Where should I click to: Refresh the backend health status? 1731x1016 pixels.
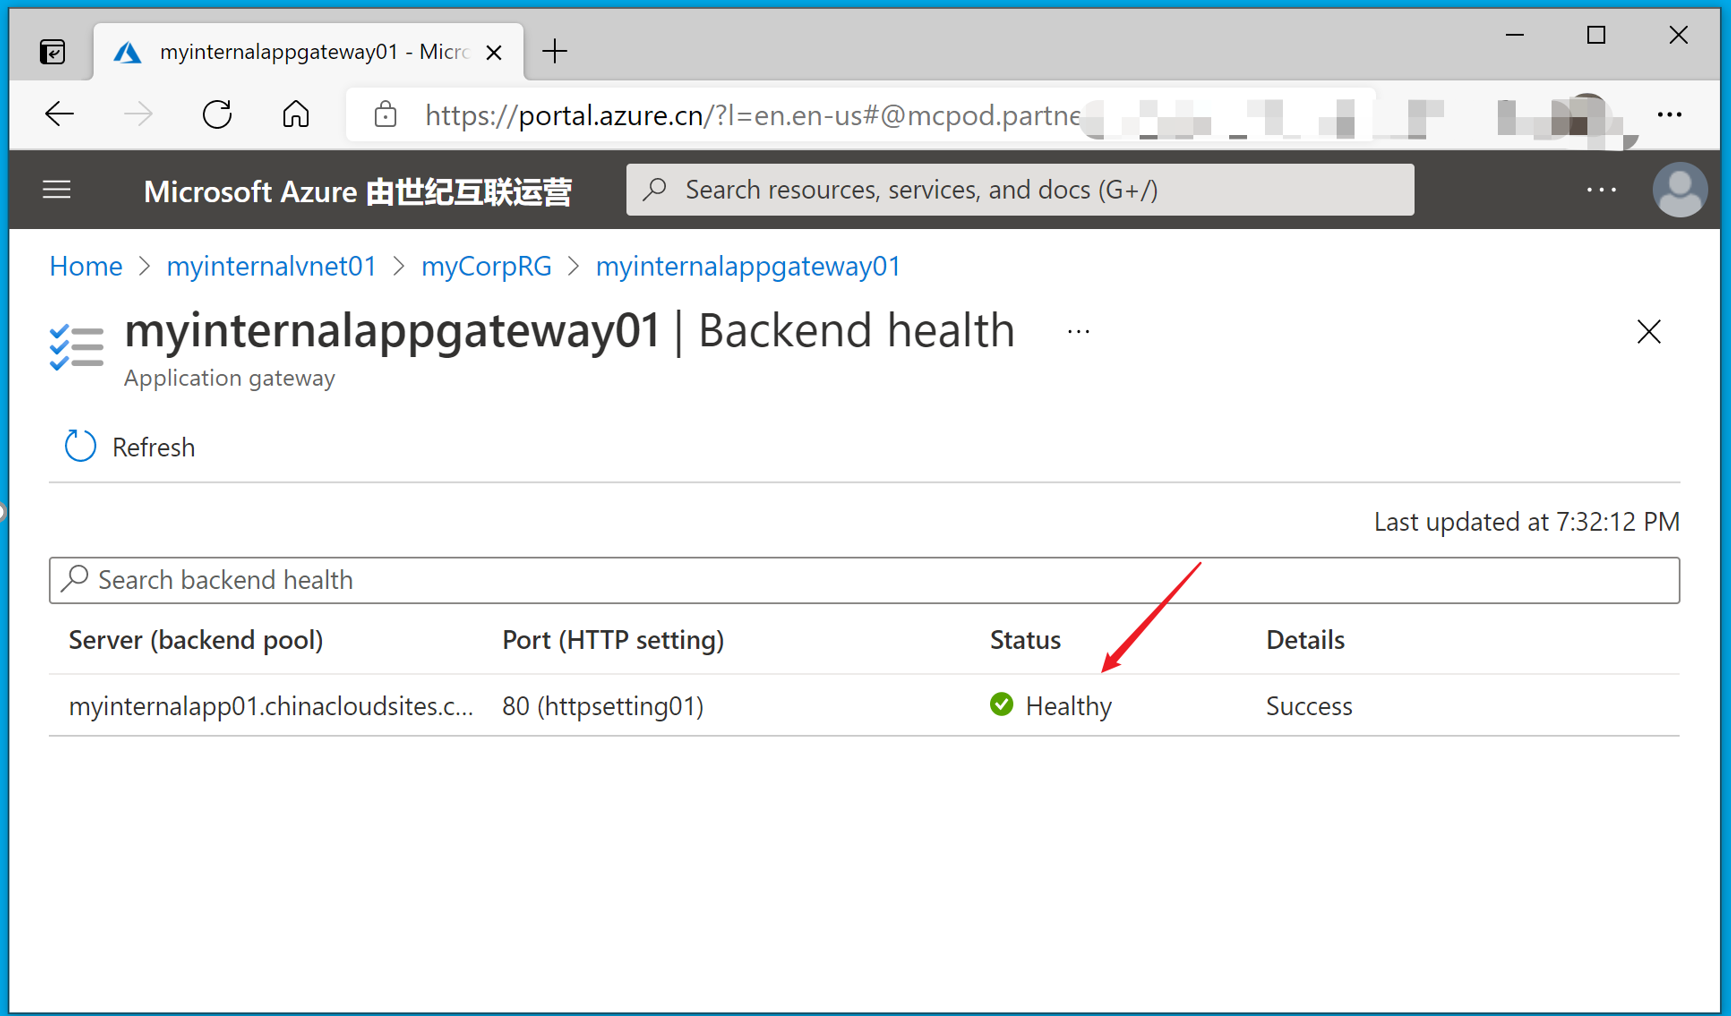(130, 447)
